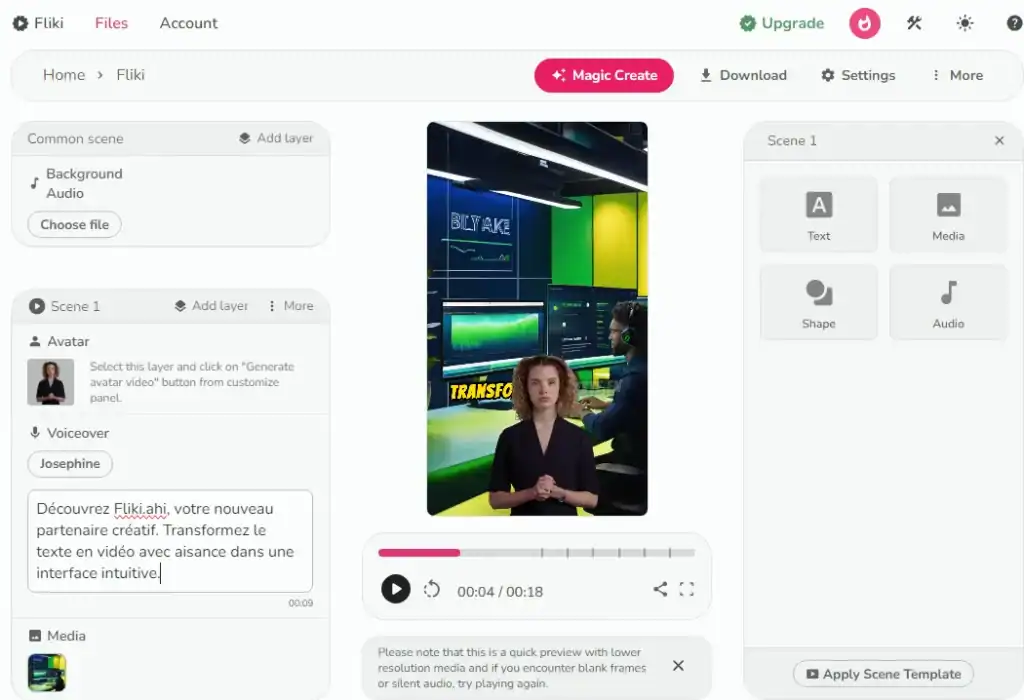1024x700 pixels.
Task: Click into the voiceover script text box
Action: pyautogui.click(x=170, y=541)
